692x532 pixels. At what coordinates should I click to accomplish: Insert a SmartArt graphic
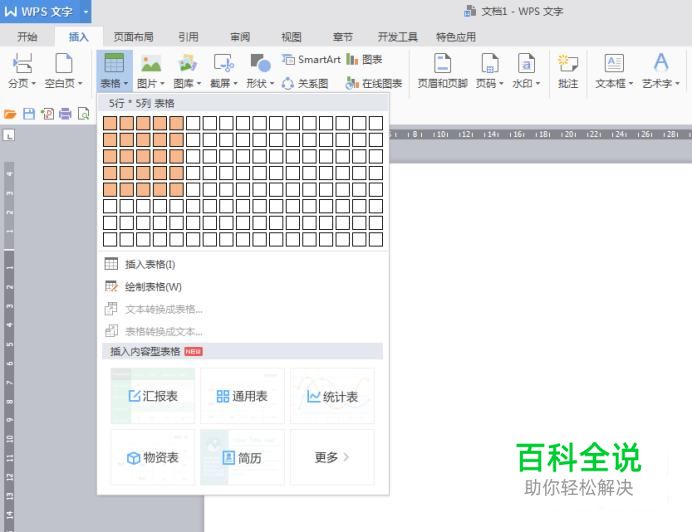(x=311, y=59)
